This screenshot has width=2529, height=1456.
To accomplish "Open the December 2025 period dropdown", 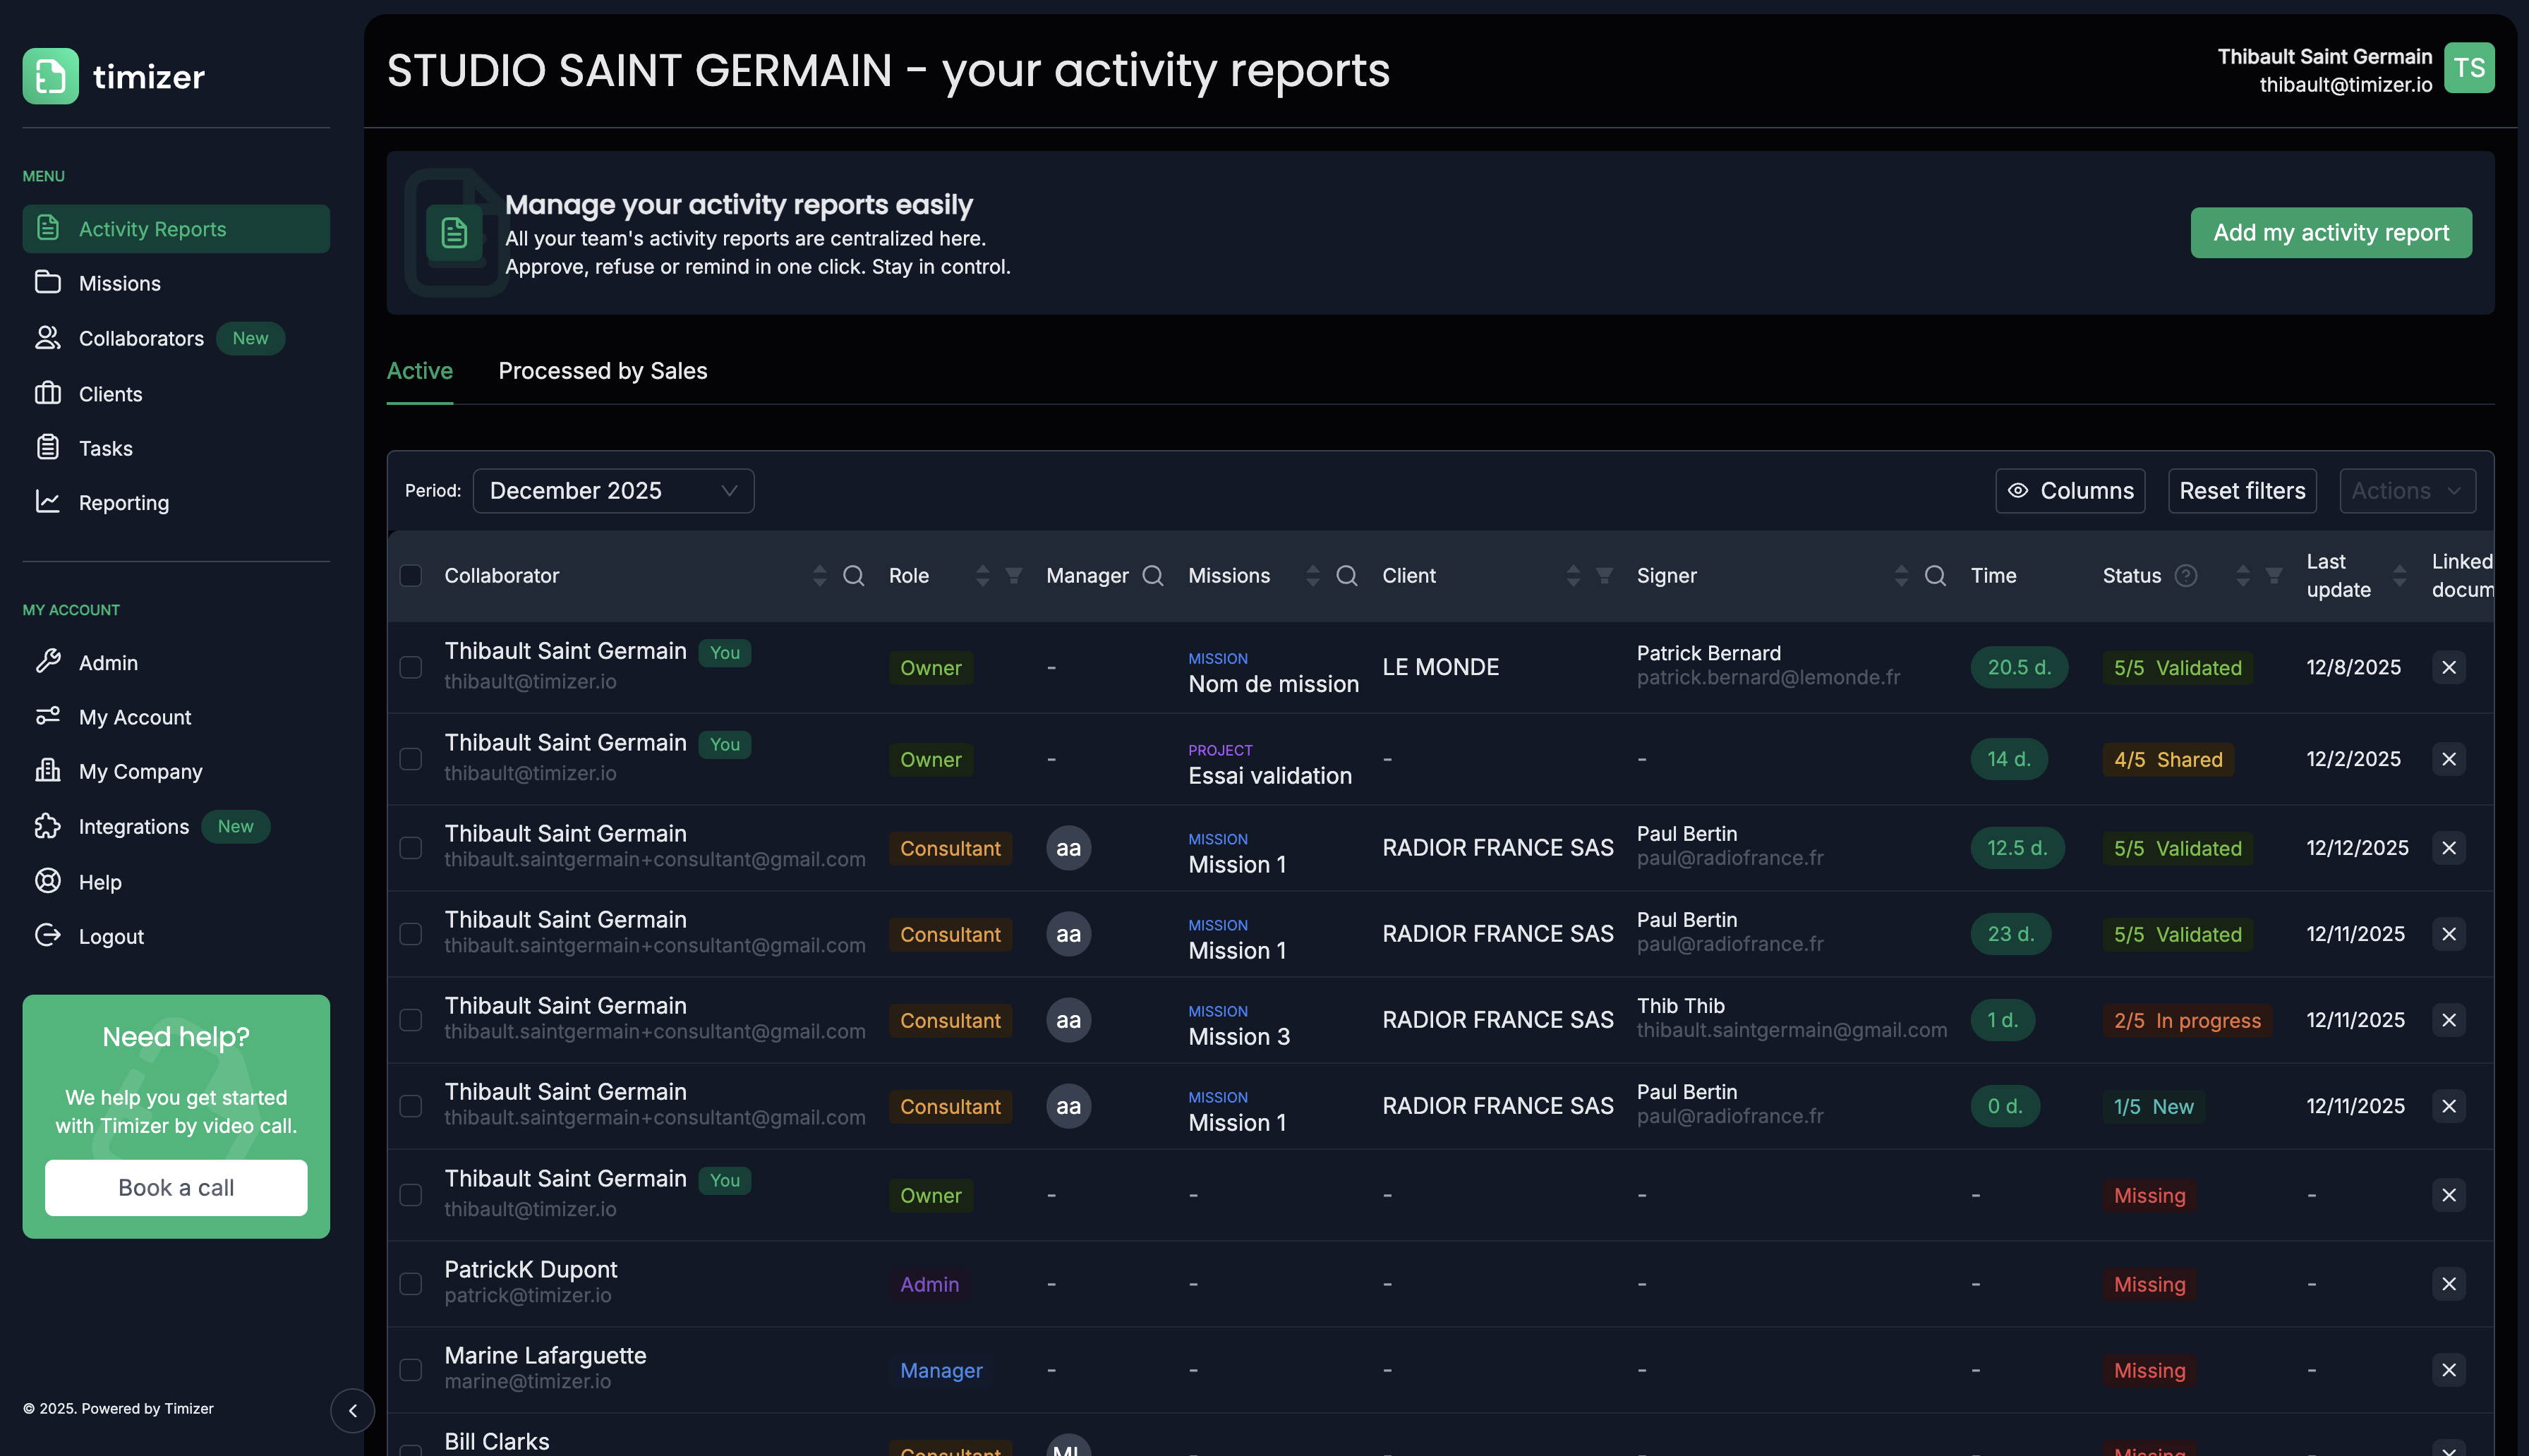I will 613,491.
